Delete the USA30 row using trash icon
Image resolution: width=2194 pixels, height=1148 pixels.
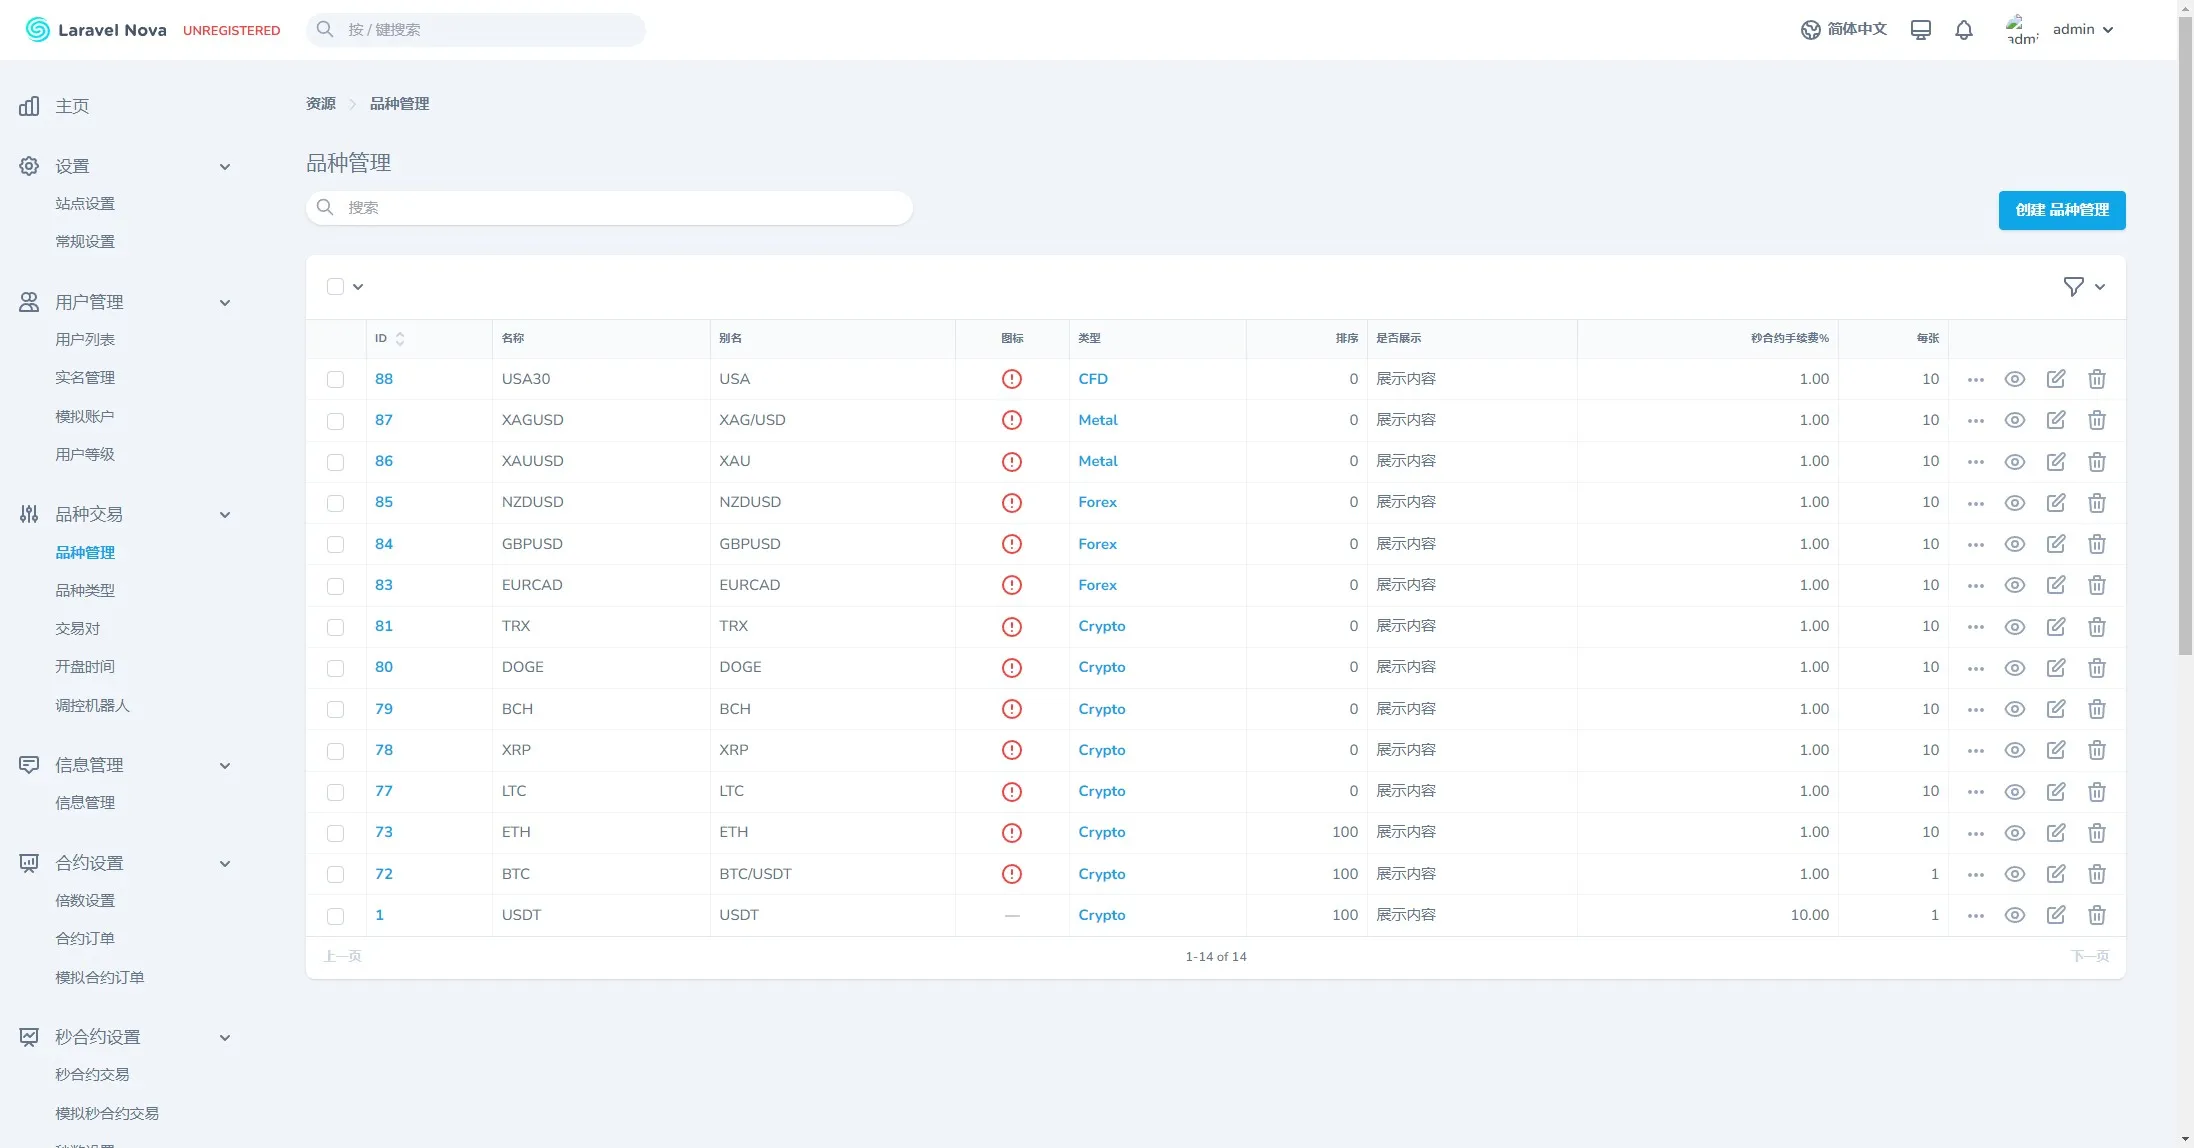pyautogui.click(x=2097, y=379)
